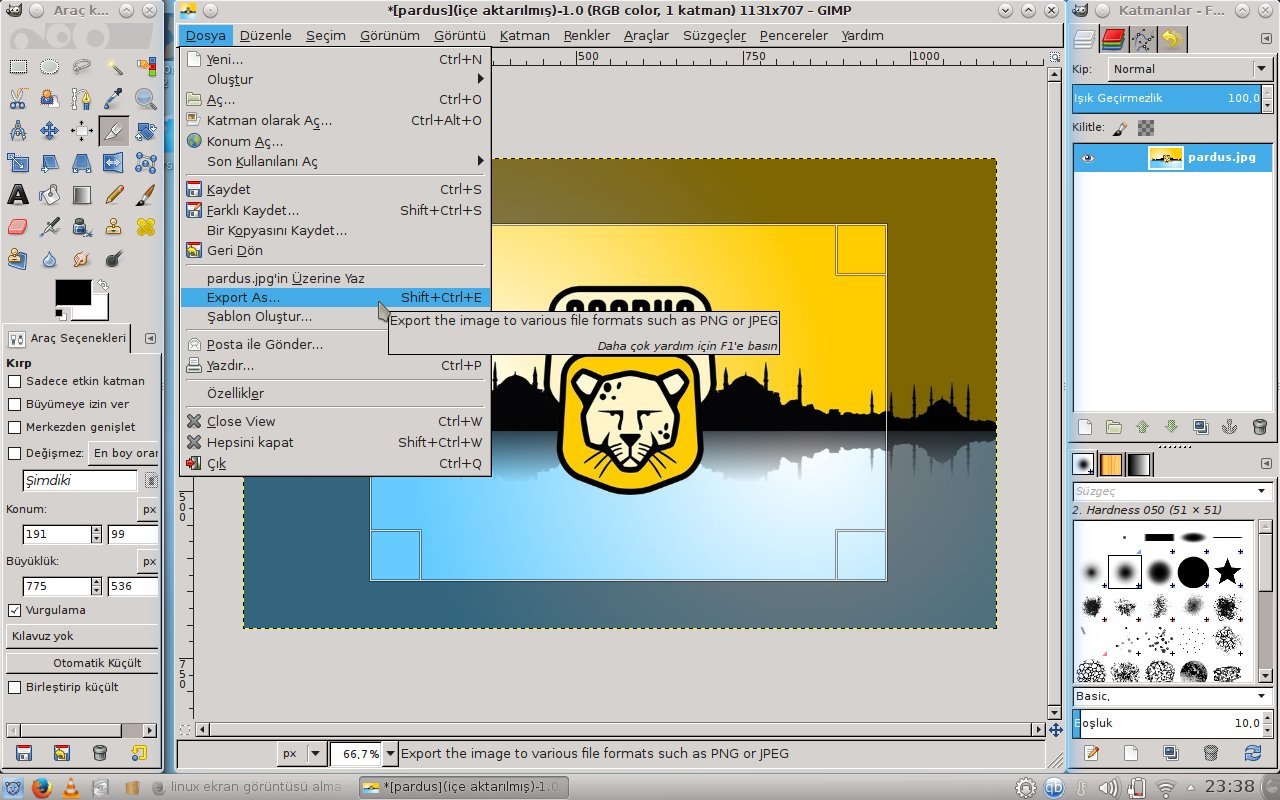The image size is (1280, 800).
Task: Open the Büyüklük px unit dropdown
Action: click(148, 561)
